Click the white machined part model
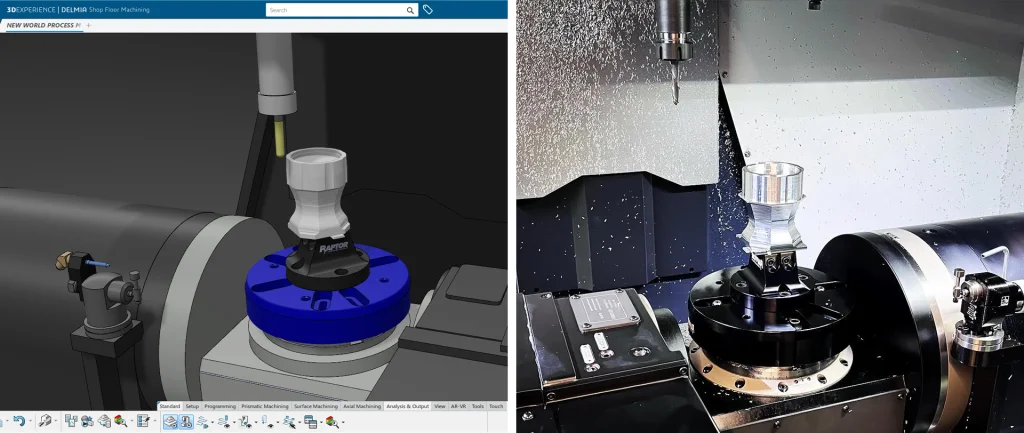Screen dimensions: 1024x433 (x=317, y=193)
